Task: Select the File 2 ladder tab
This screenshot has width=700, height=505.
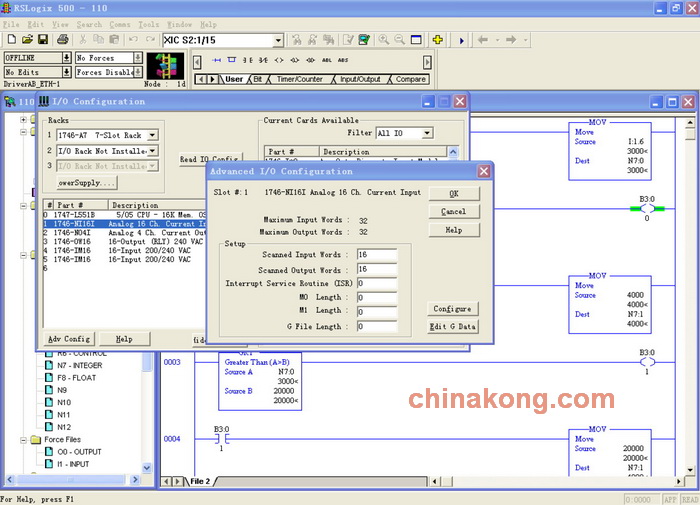Action: click(200, 481)
